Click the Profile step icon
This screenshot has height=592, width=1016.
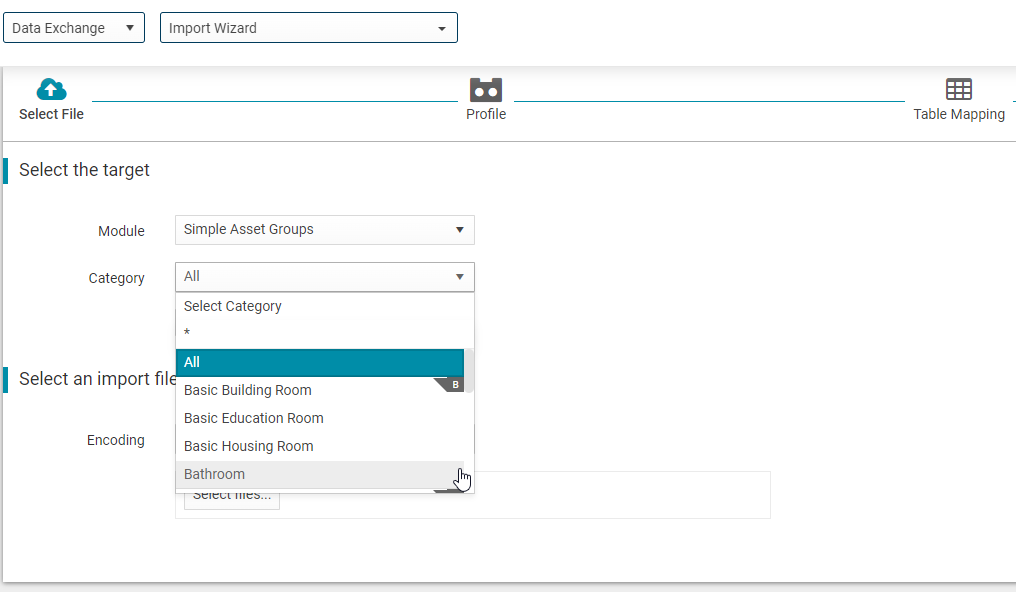pyautogui.click(x=486, y=89)
